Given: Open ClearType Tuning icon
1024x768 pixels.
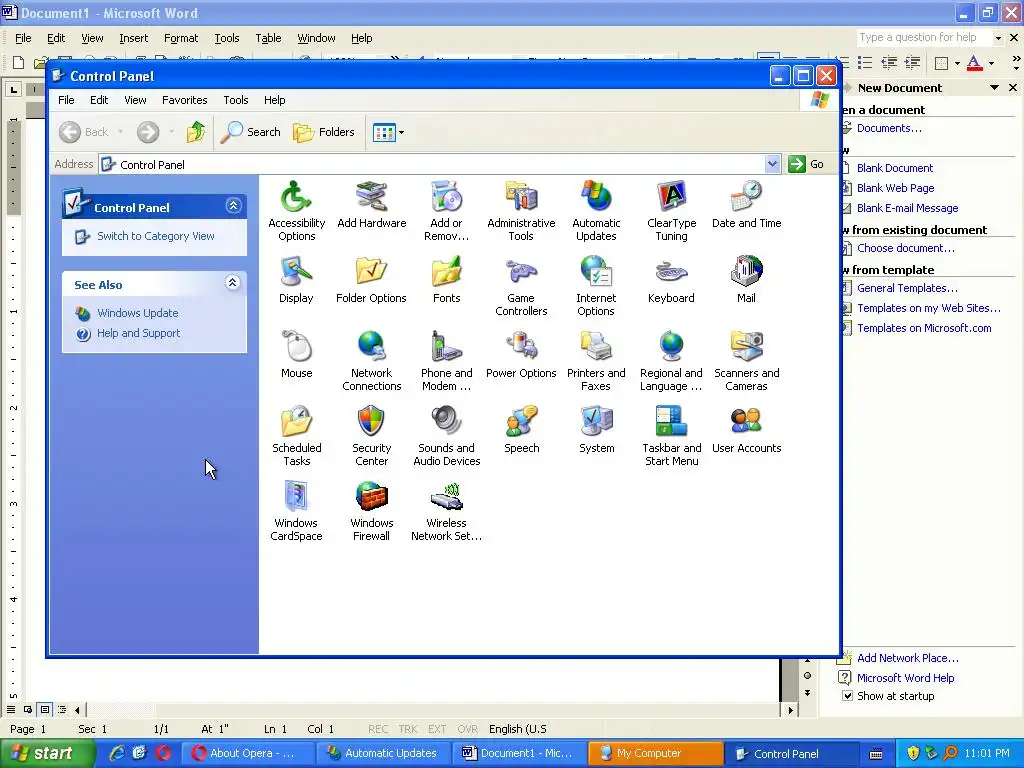Looking at the screenshot, I should pyautogui.click(x=671, y=211).
